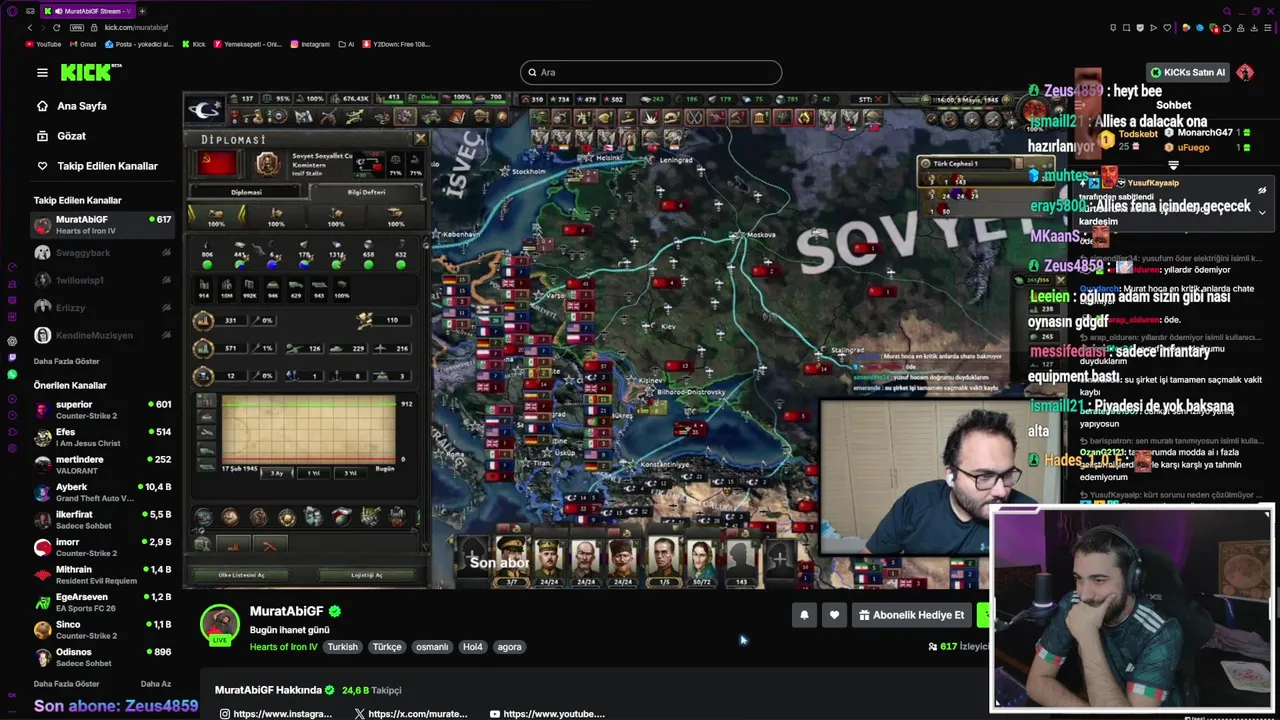The image size is (1280, 720).
Task: Go to the Kick logo home
Action: pos(90,72)
